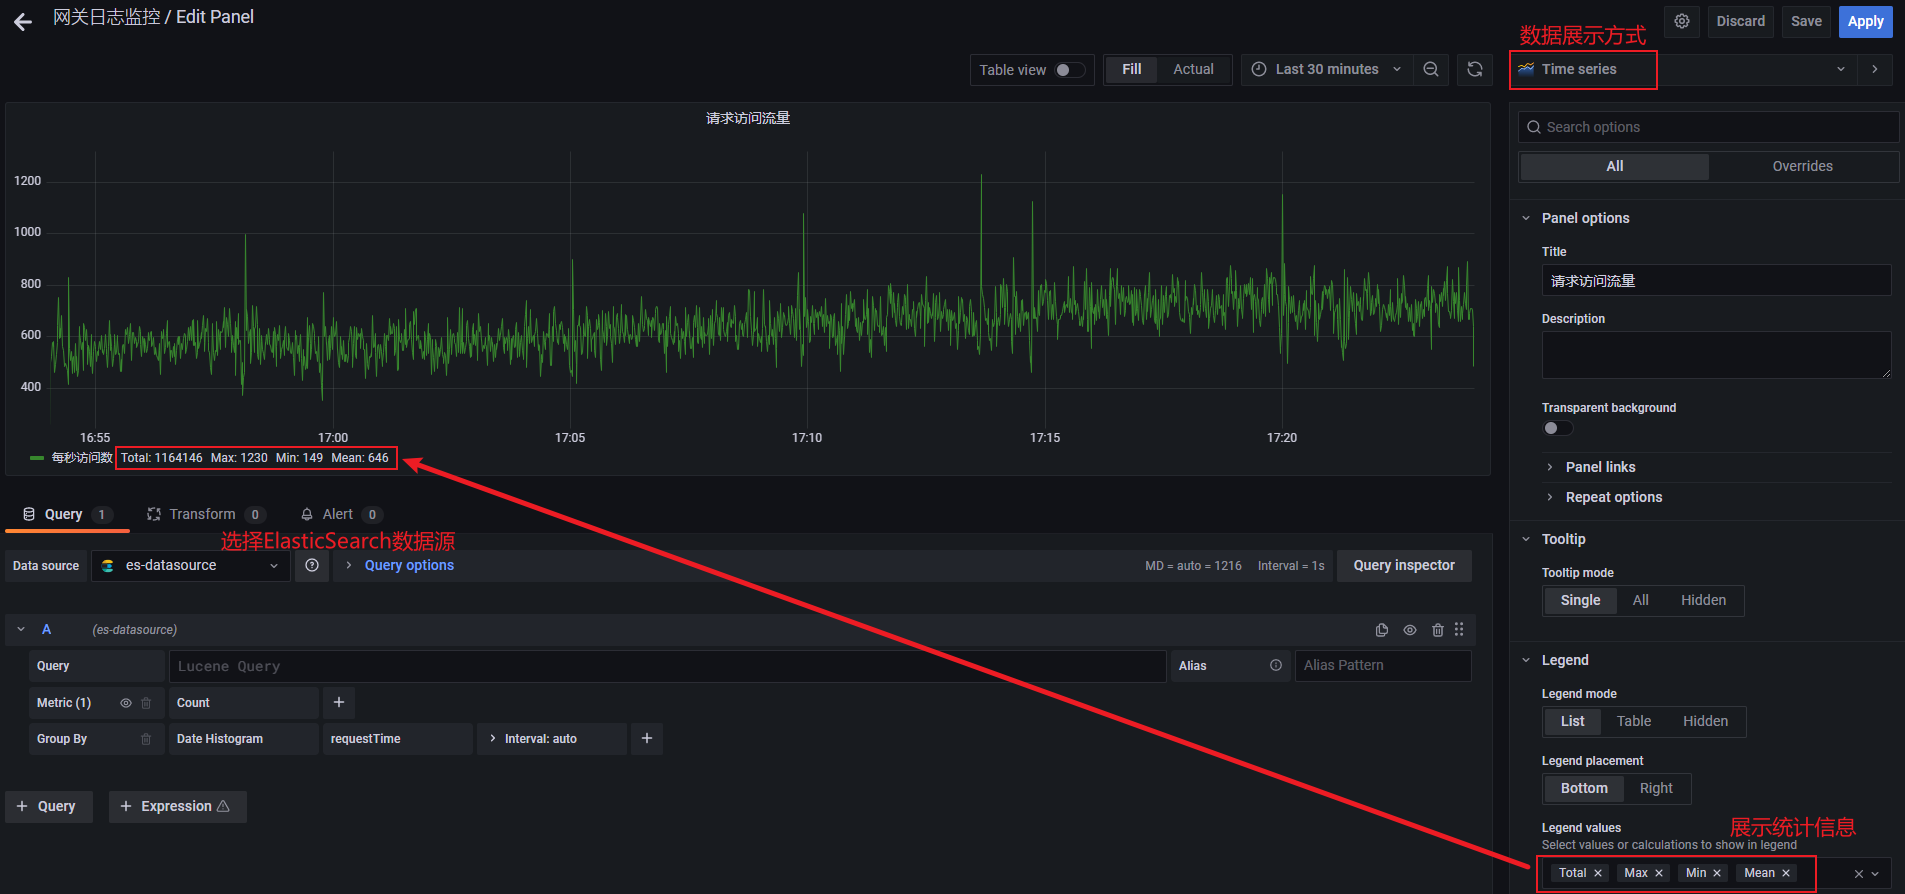The image size is (1905, 894).
Task: Remove the Group By trash icon
Action: click(x=146, y=739)
